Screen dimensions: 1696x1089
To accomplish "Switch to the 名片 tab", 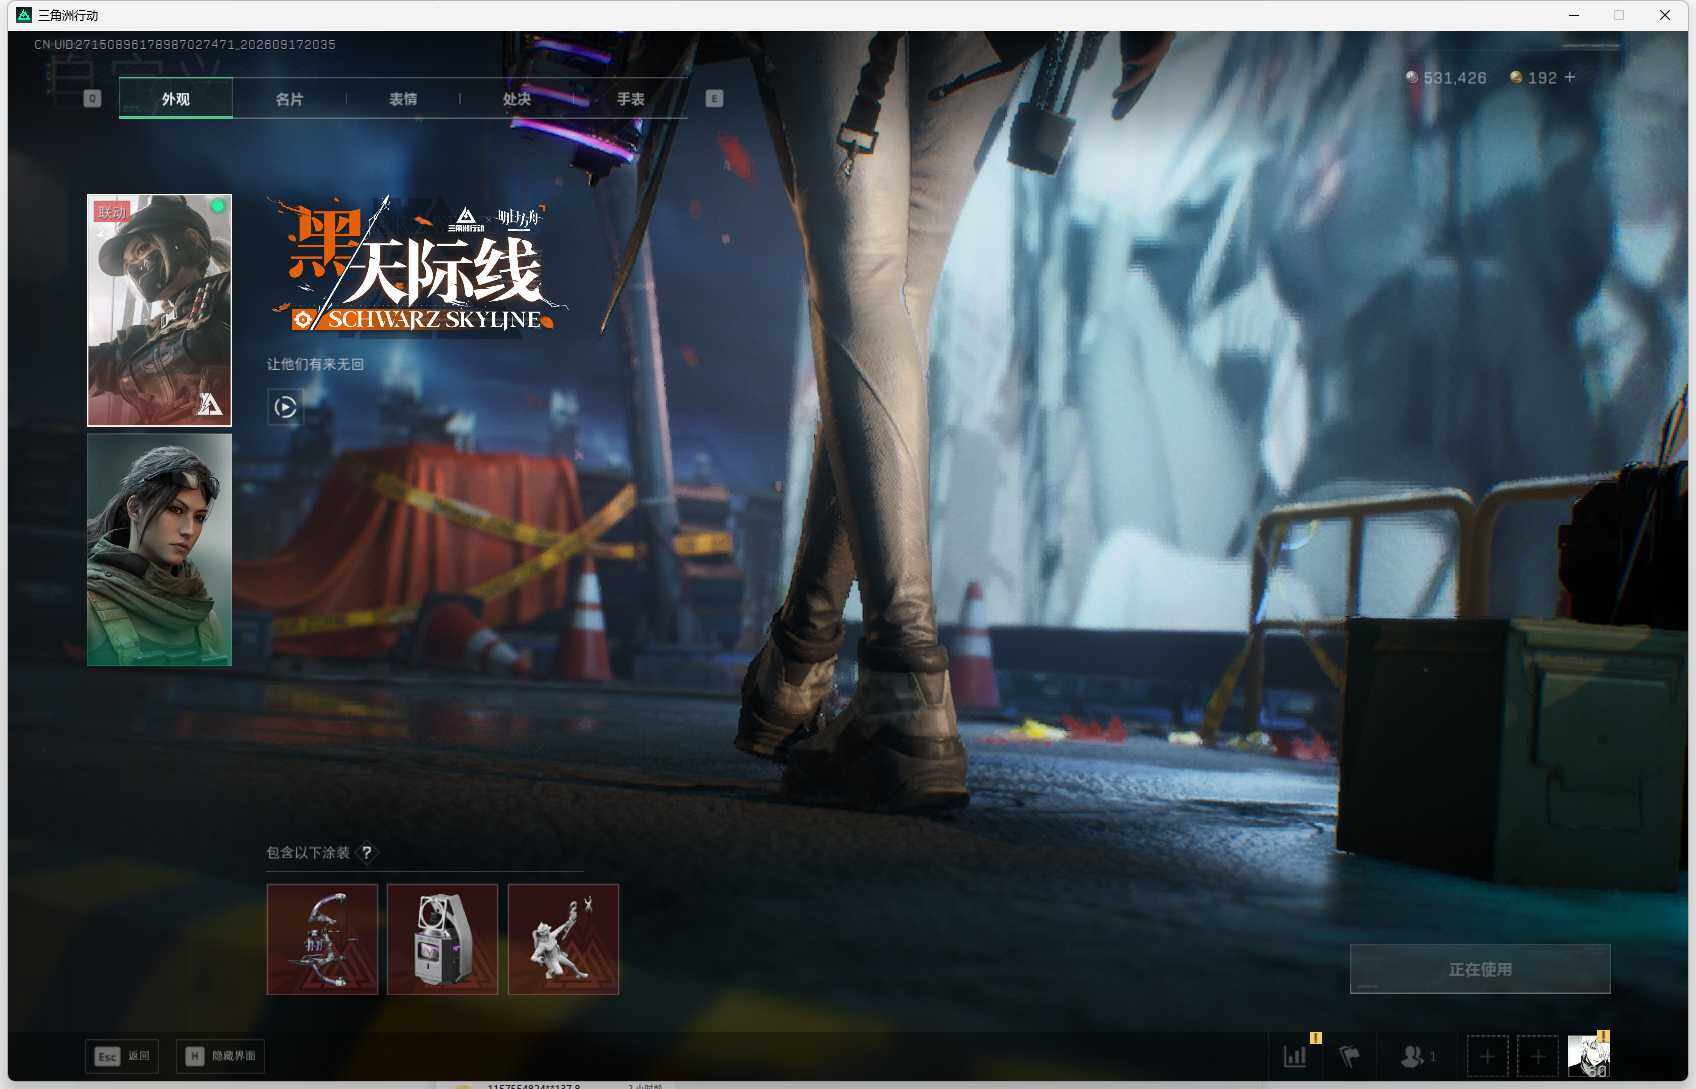I will pos(290,98).
